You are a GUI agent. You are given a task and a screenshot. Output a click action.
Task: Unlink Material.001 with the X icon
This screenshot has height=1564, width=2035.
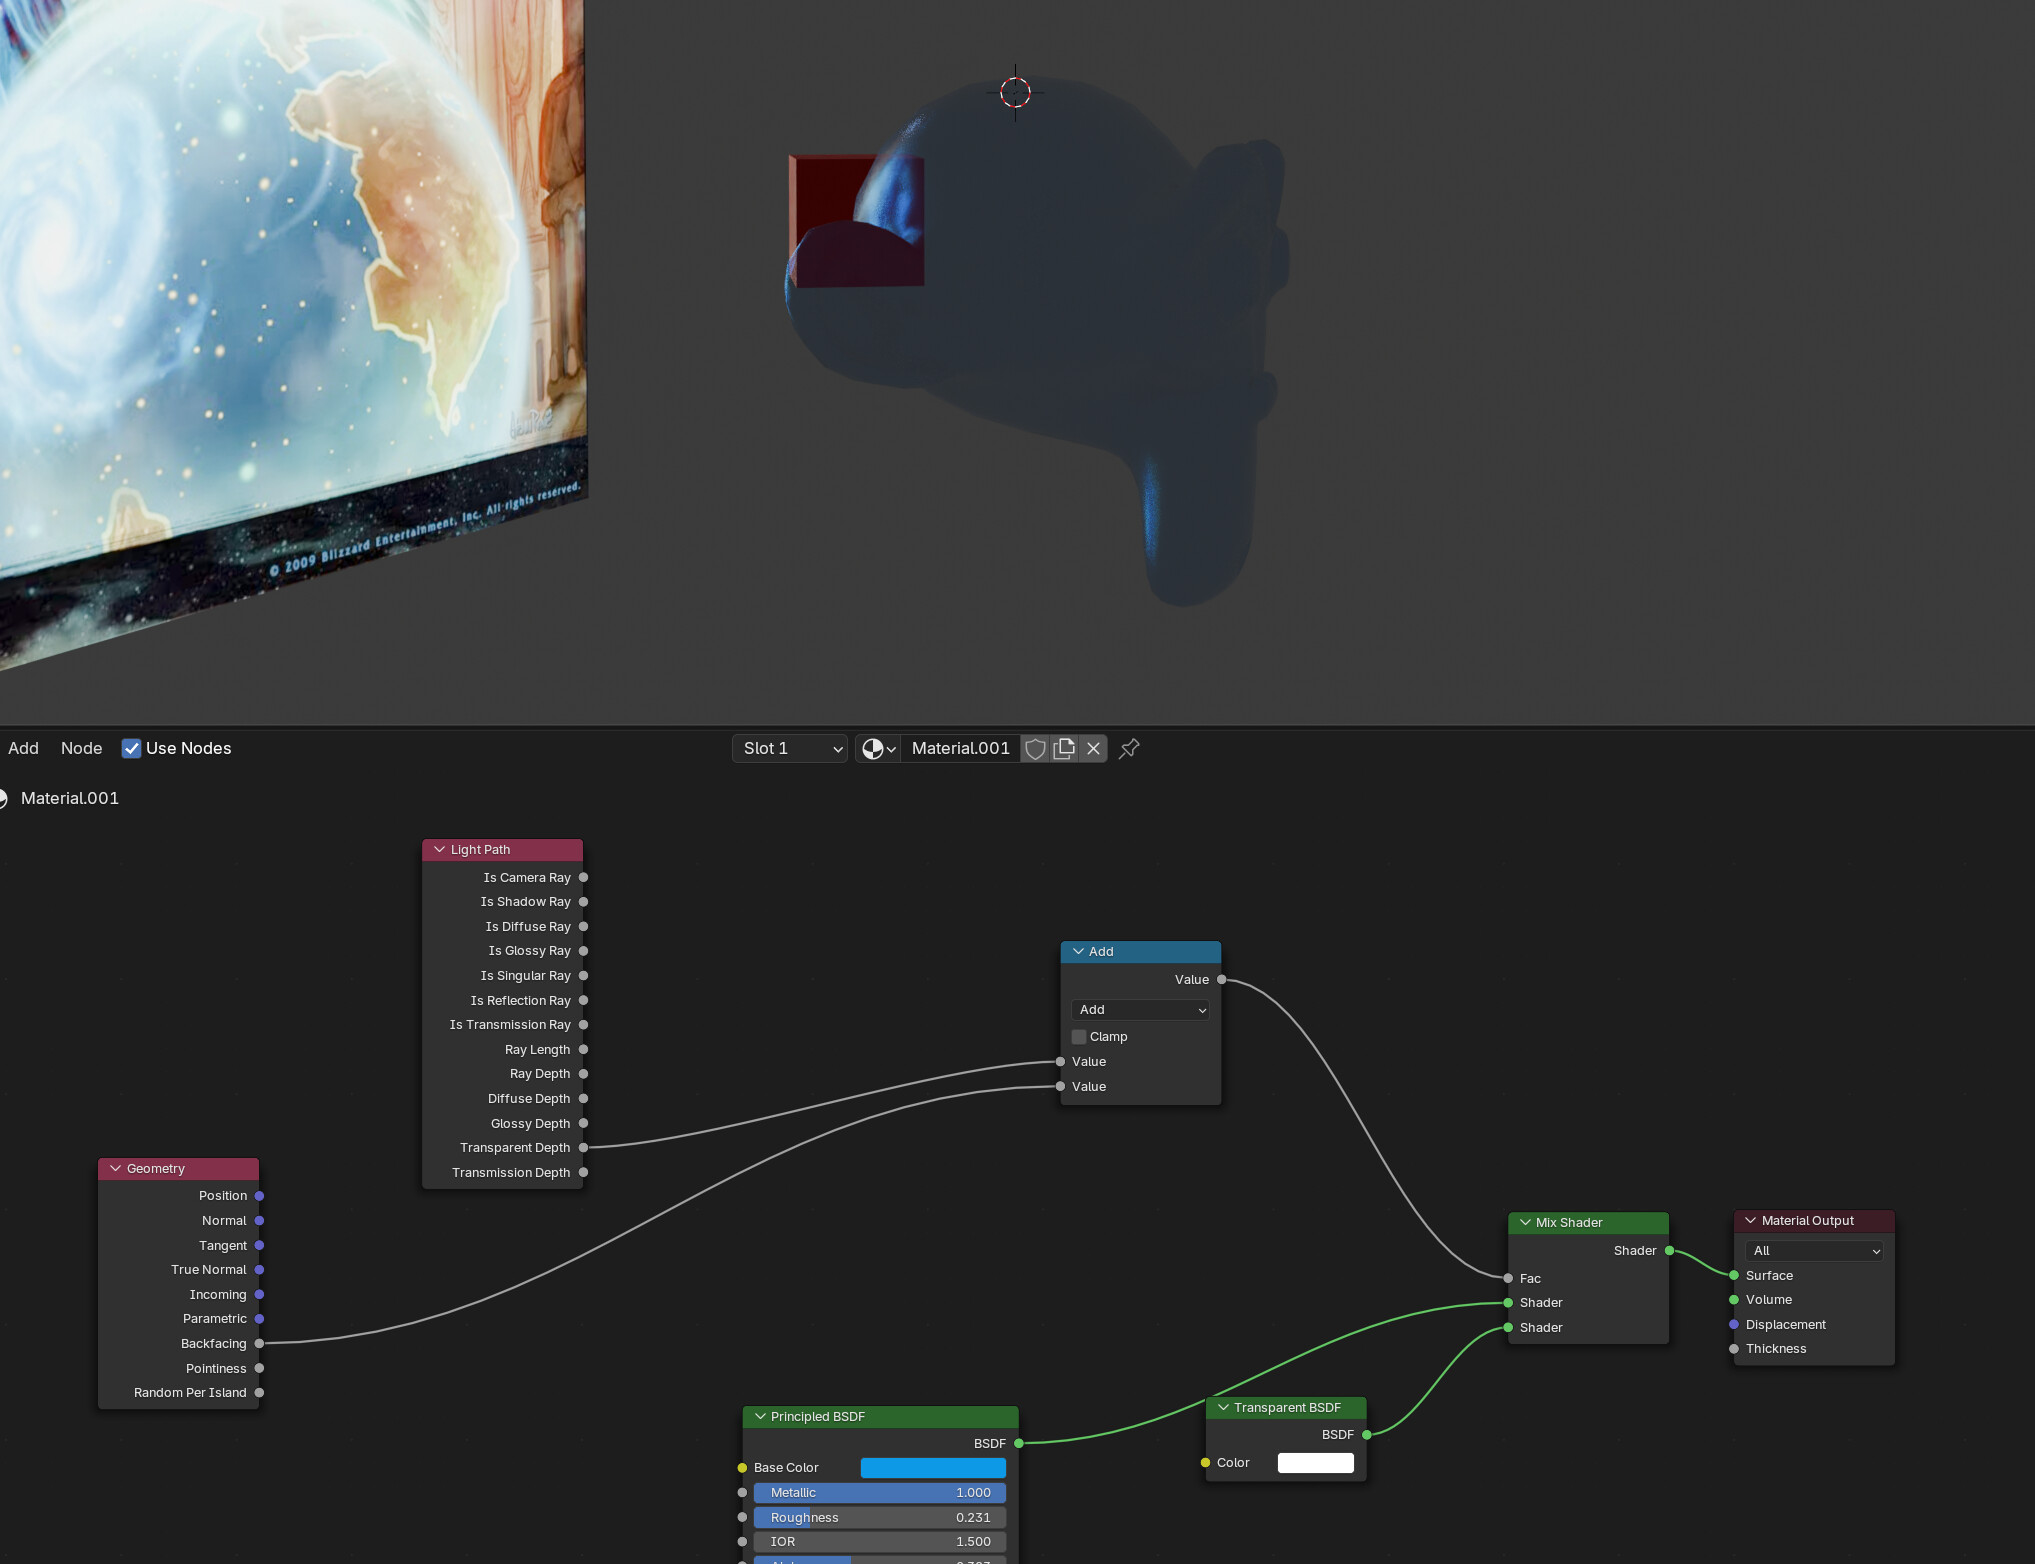click(1094, 748)
